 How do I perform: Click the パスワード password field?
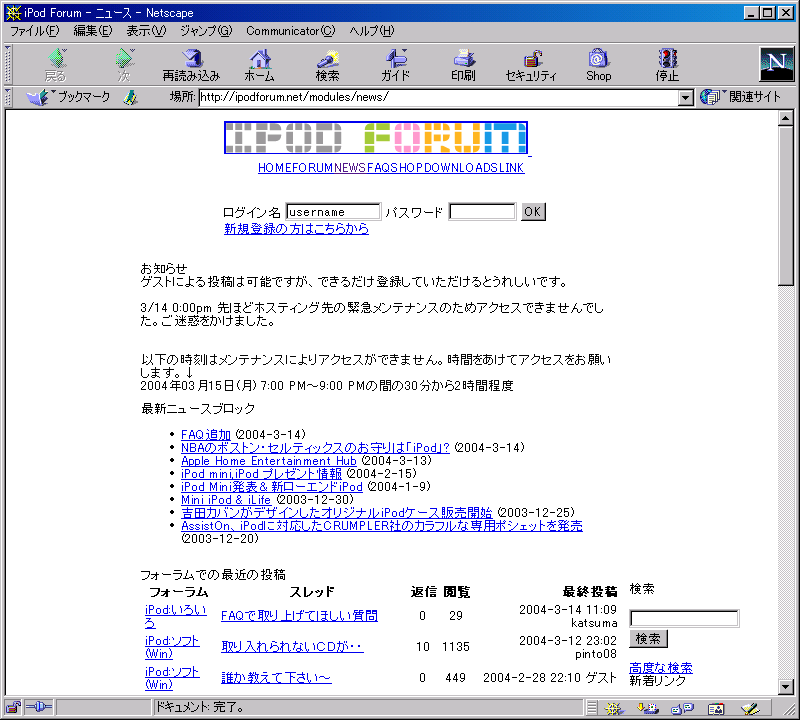(482, 212)
